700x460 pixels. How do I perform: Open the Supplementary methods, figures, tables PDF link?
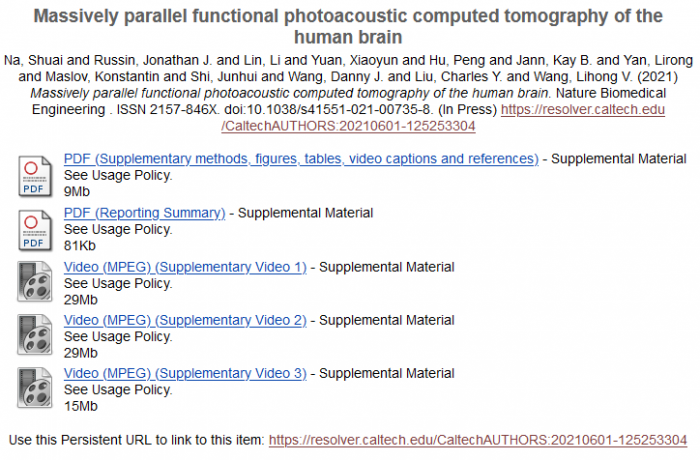pos(300,159)
